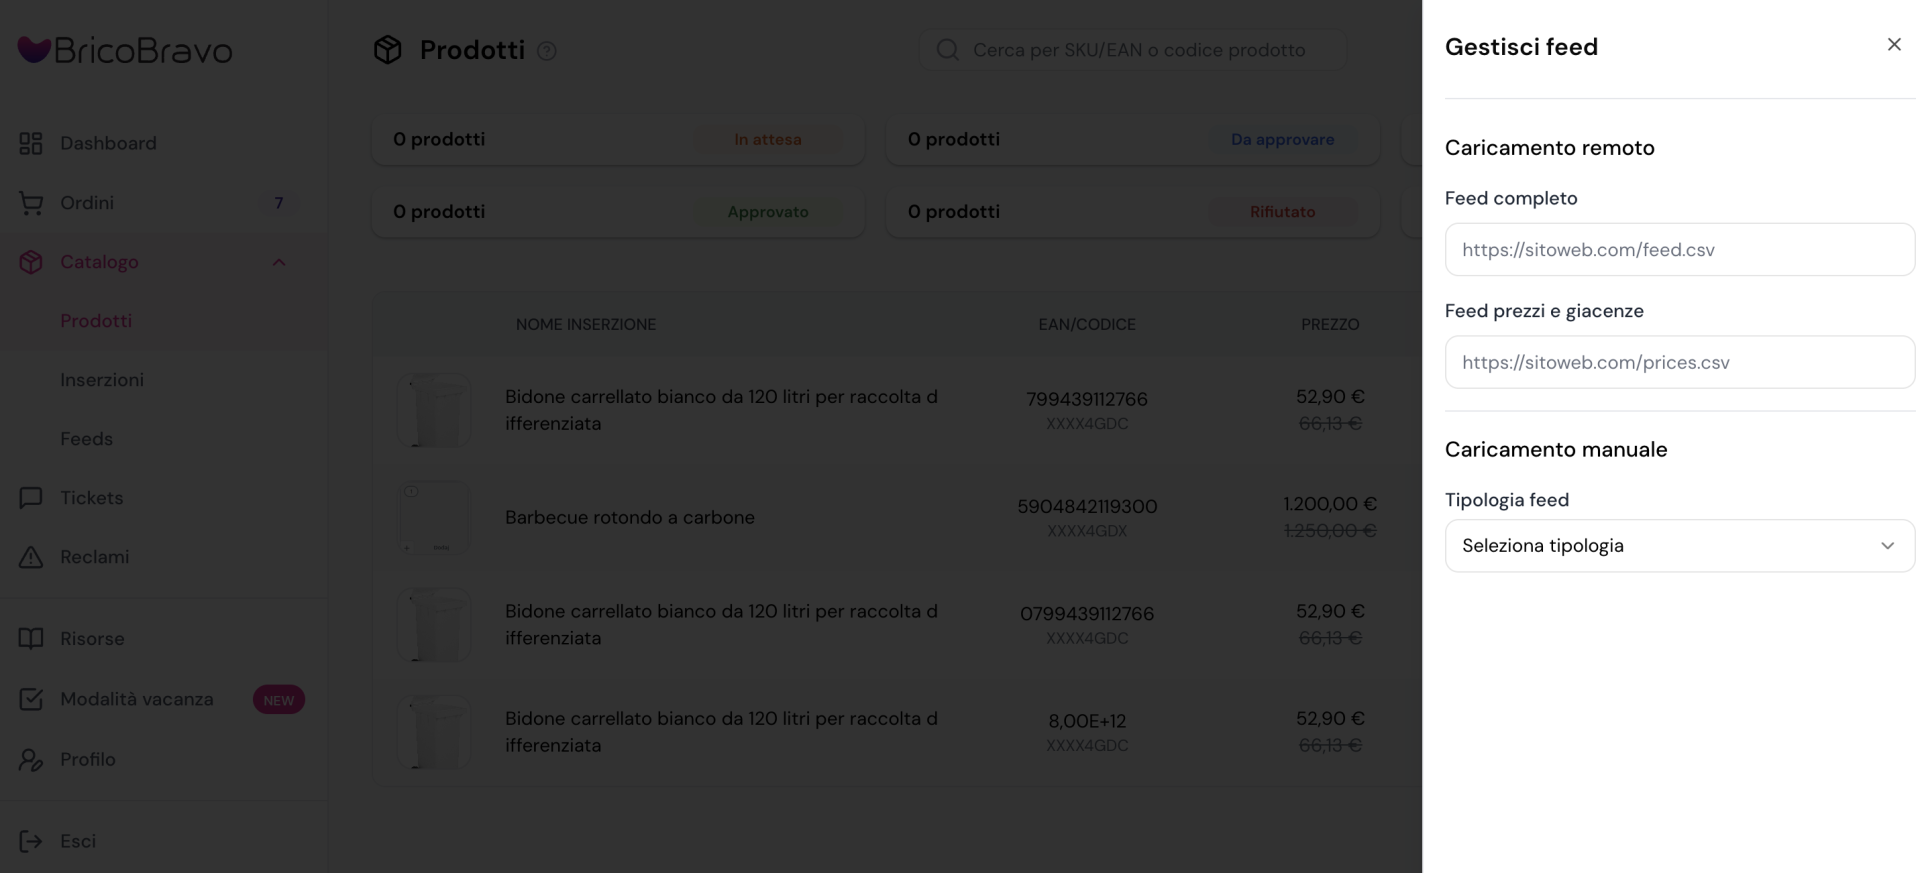Open the Seleziona tipologia dropdown
1920x873 pixels.
(1679, 546)
